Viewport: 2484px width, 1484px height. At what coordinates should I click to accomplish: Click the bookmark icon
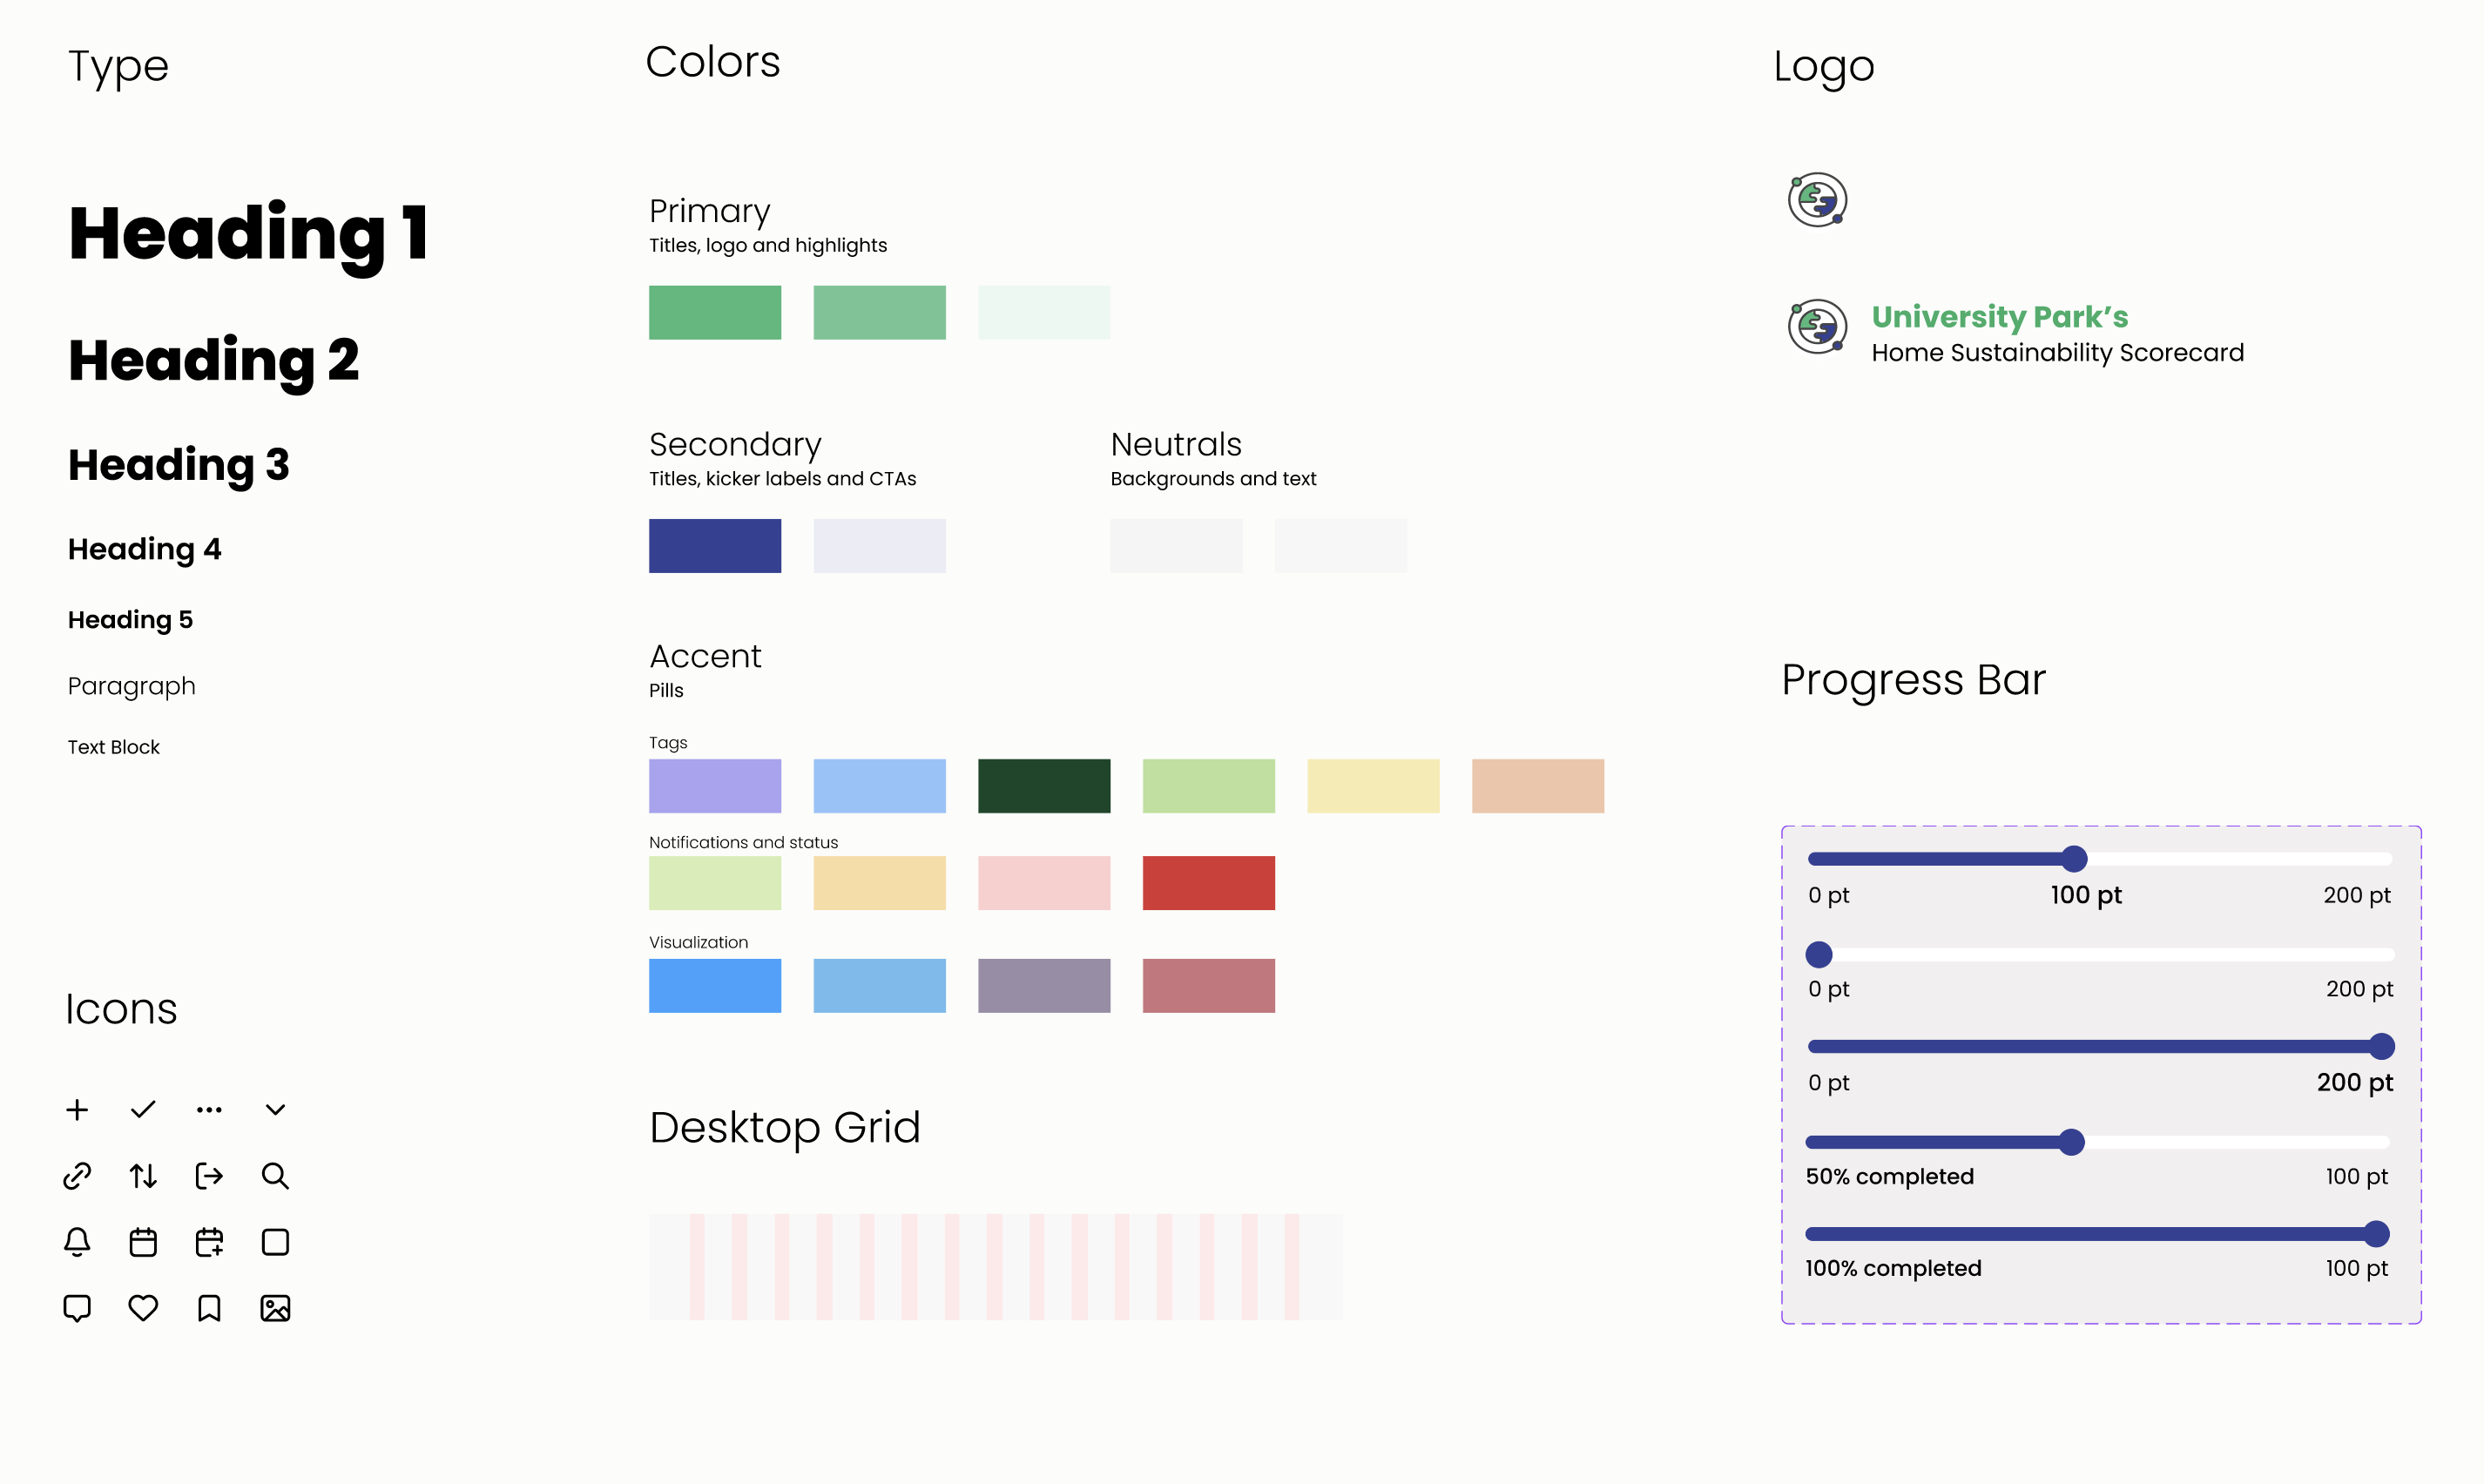209,1308
